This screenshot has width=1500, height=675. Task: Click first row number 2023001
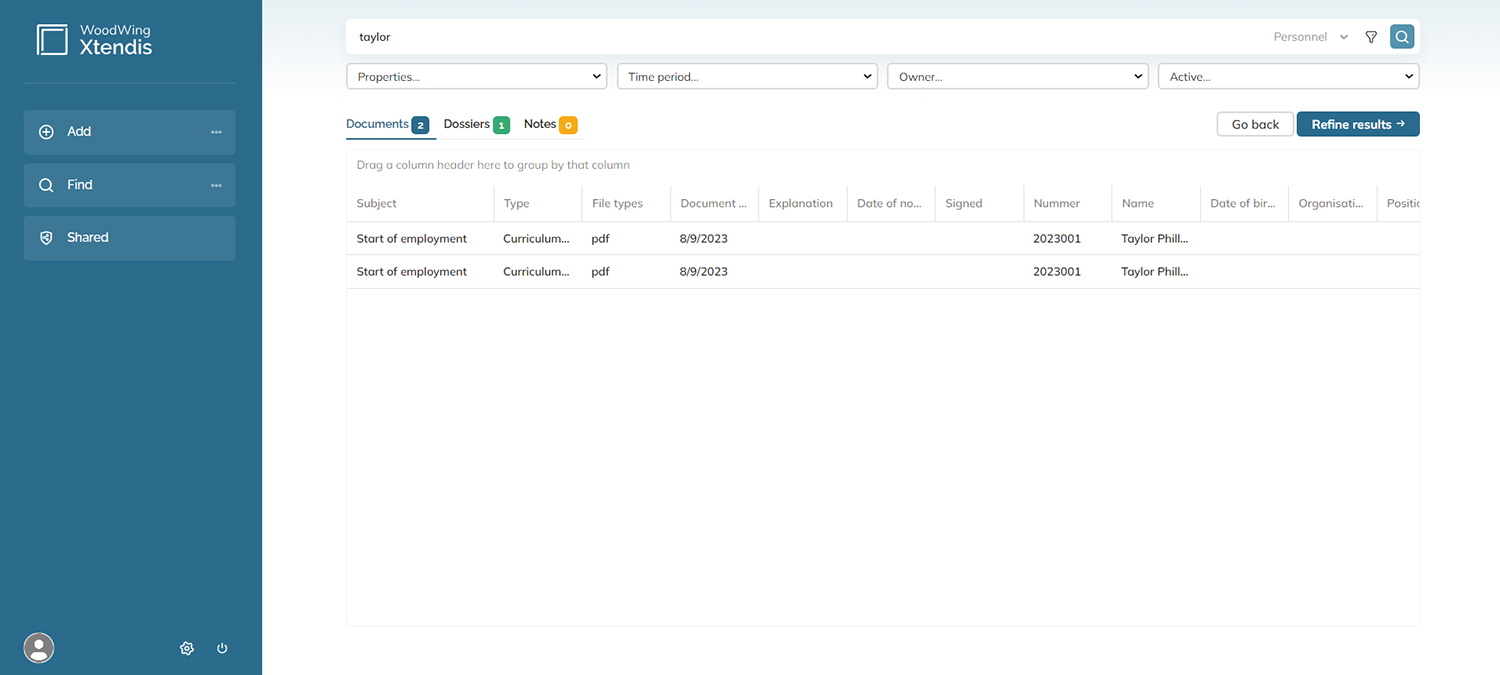coord(1057,239)
